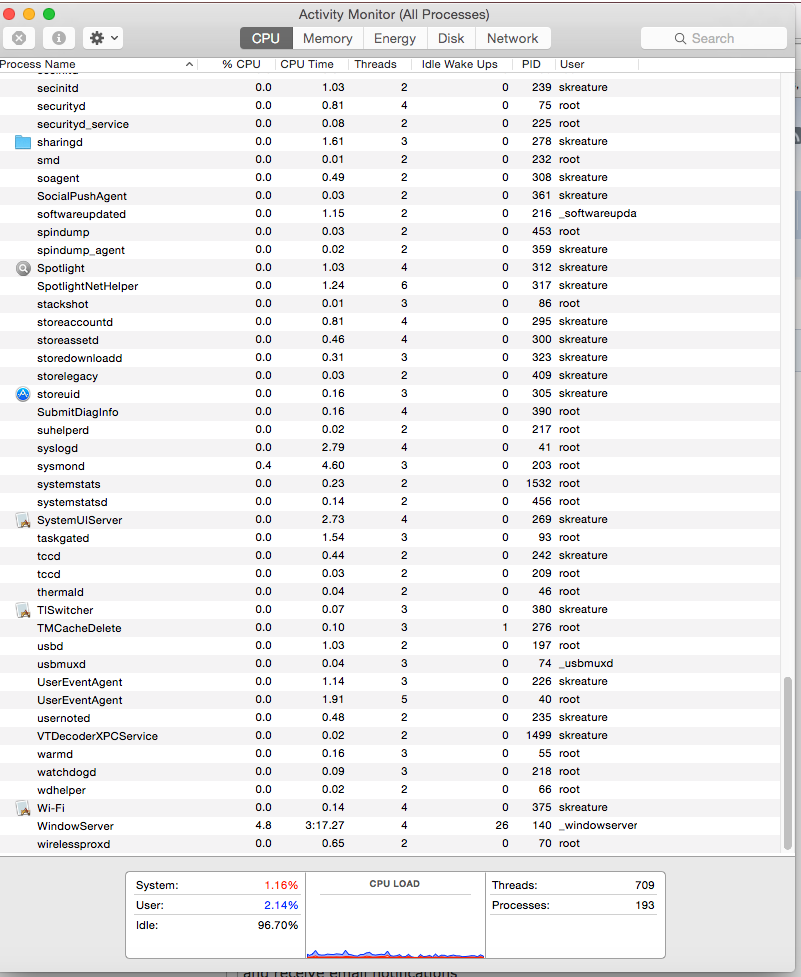801x977 pixels.
Task: Select the suhelperd process
Action: [x=390, y=430]
